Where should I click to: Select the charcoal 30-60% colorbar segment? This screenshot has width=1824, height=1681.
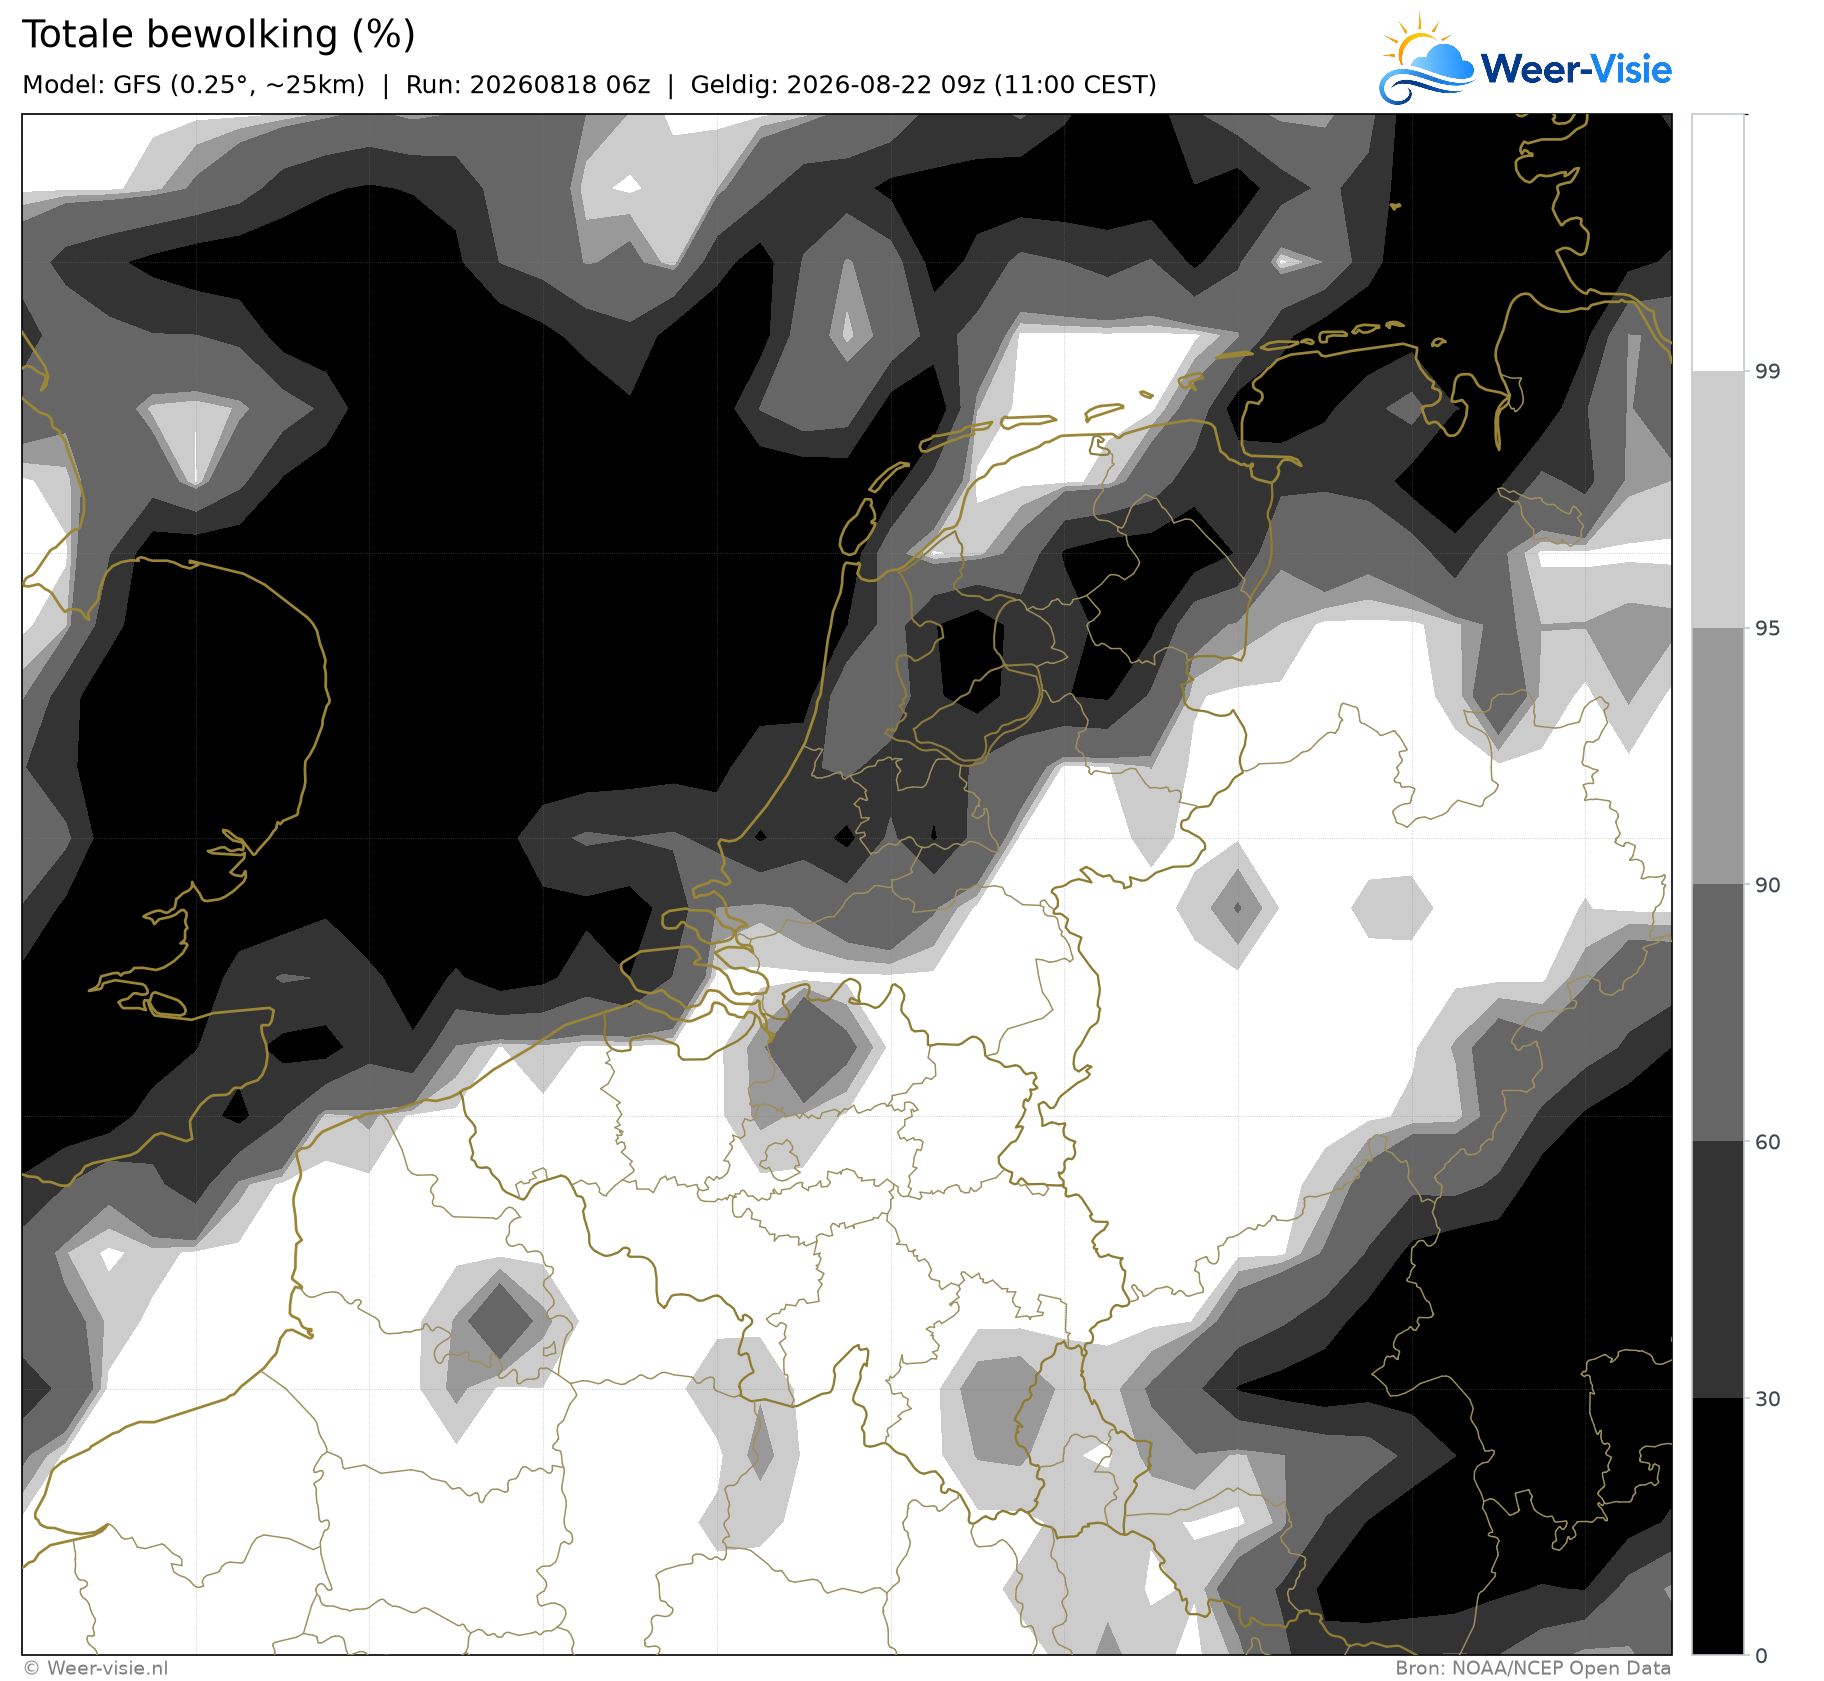point(1718,1270)
